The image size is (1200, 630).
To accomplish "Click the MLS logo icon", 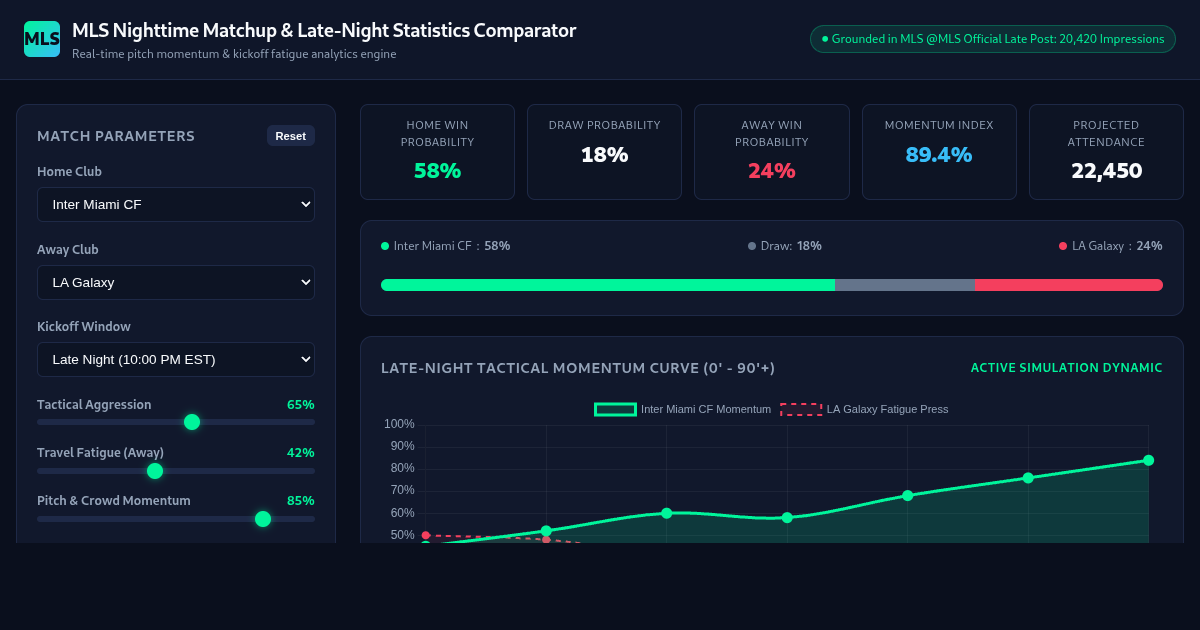I will pos(42,39).
